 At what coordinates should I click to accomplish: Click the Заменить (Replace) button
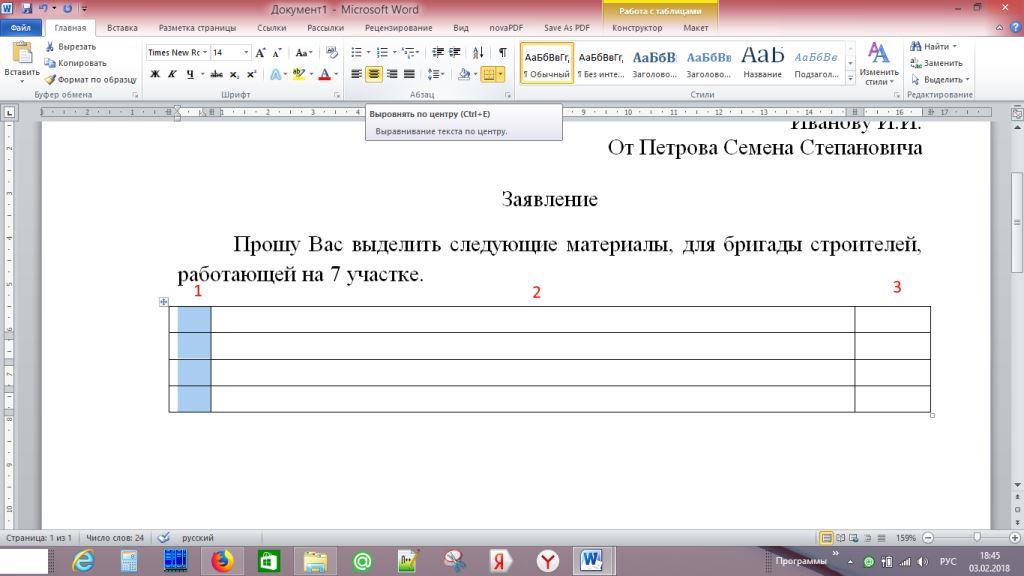pos(935,62)
